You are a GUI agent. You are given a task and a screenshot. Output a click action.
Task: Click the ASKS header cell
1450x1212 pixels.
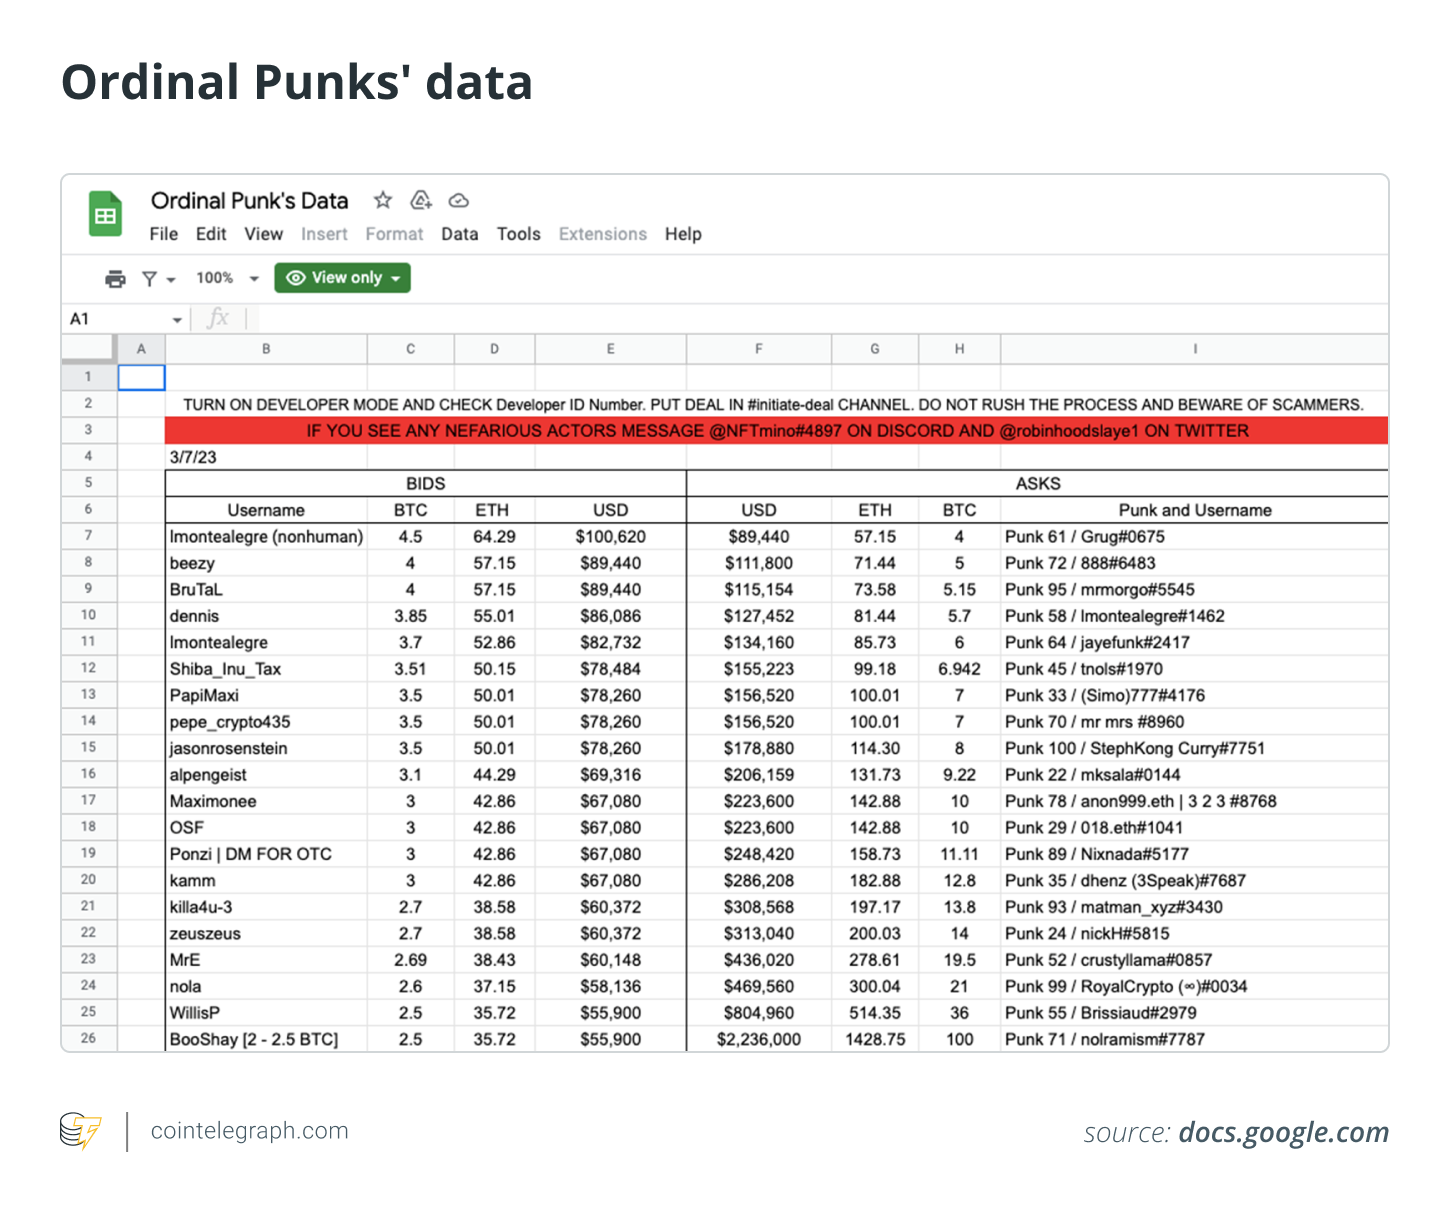1038,483
